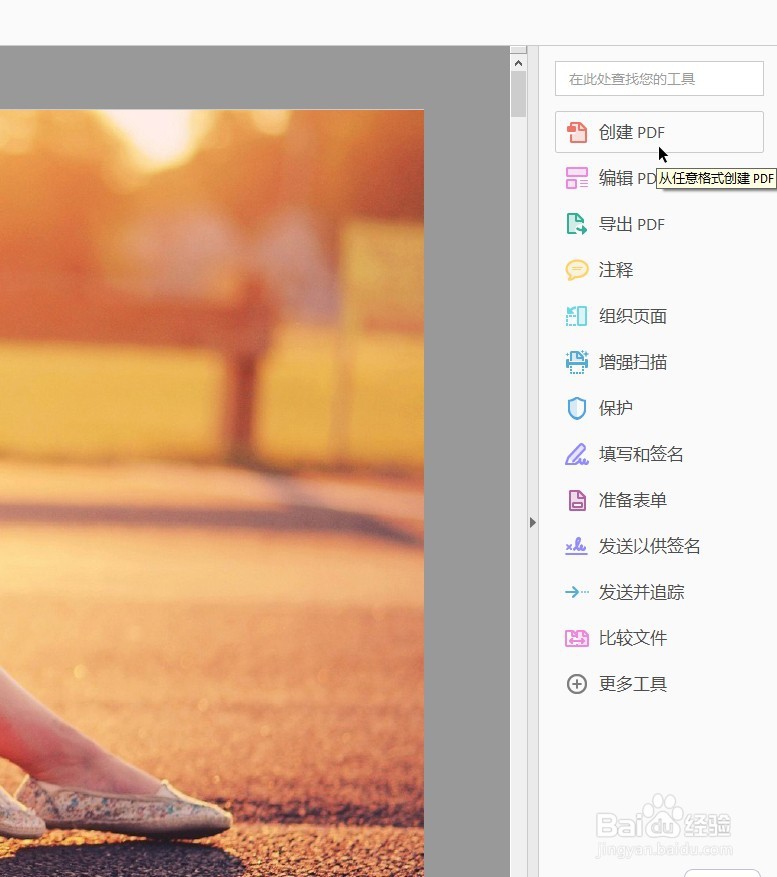Click the Compare Files icon
The height and width of the screenshot is (877, 777).
point(577,638)
